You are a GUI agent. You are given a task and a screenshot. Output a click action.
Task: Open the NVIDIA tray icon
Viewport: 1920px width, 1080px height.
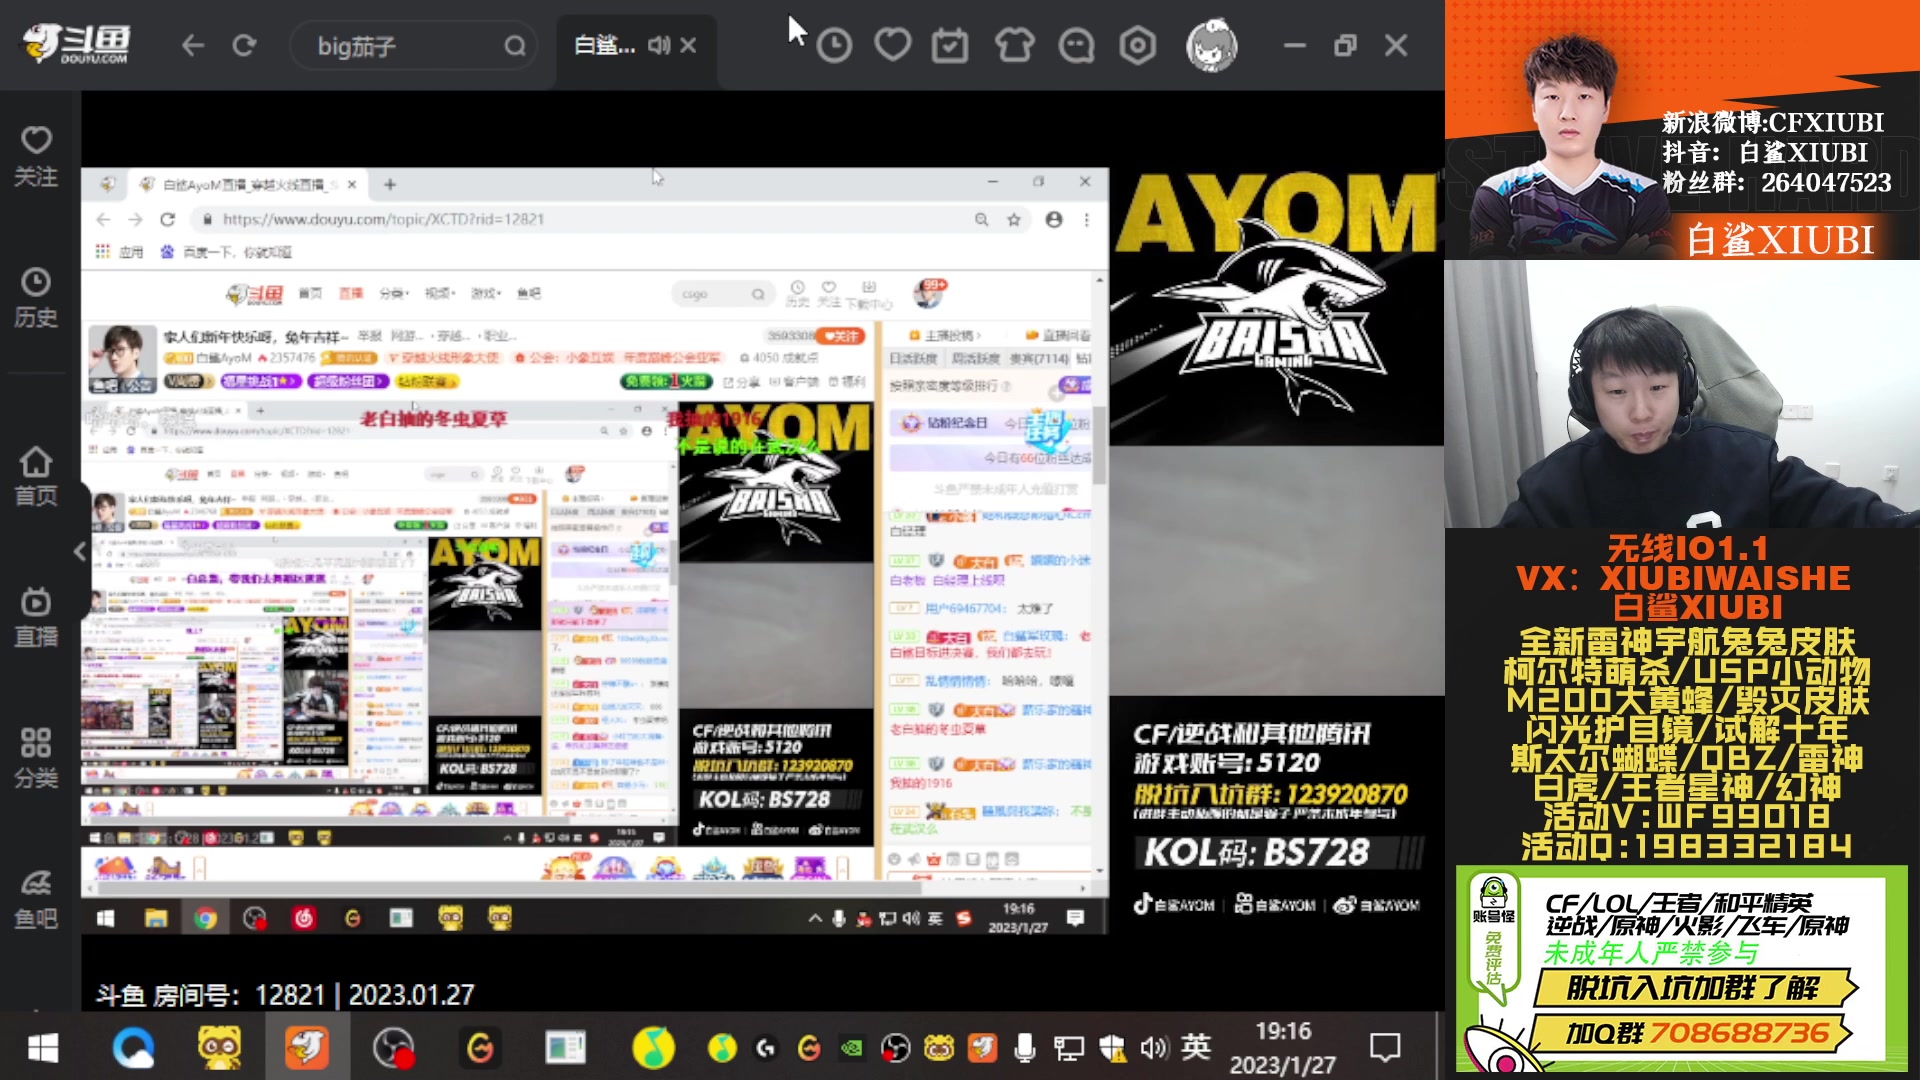click(851, 1048)
